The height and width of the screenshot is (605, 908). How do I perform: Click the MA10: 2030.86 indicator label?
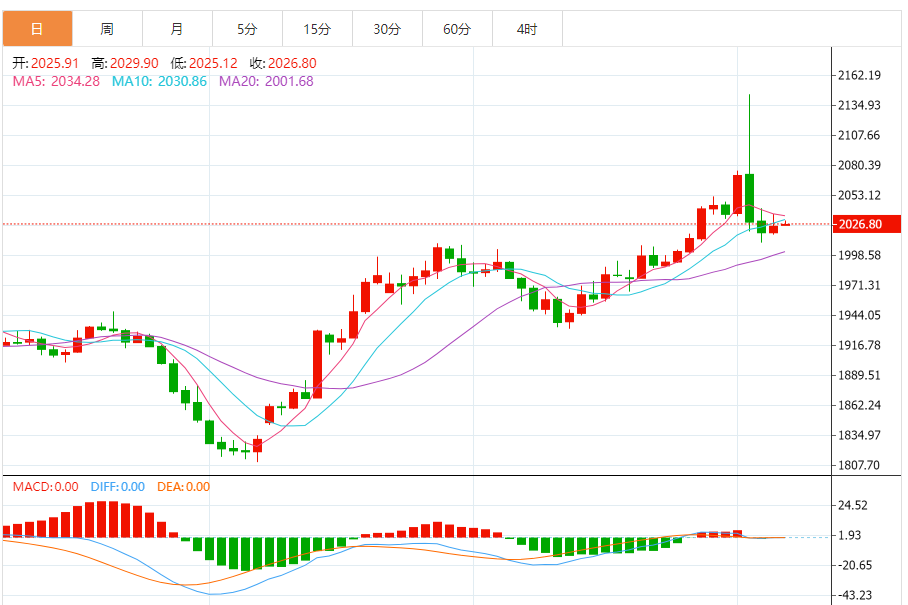159,81
